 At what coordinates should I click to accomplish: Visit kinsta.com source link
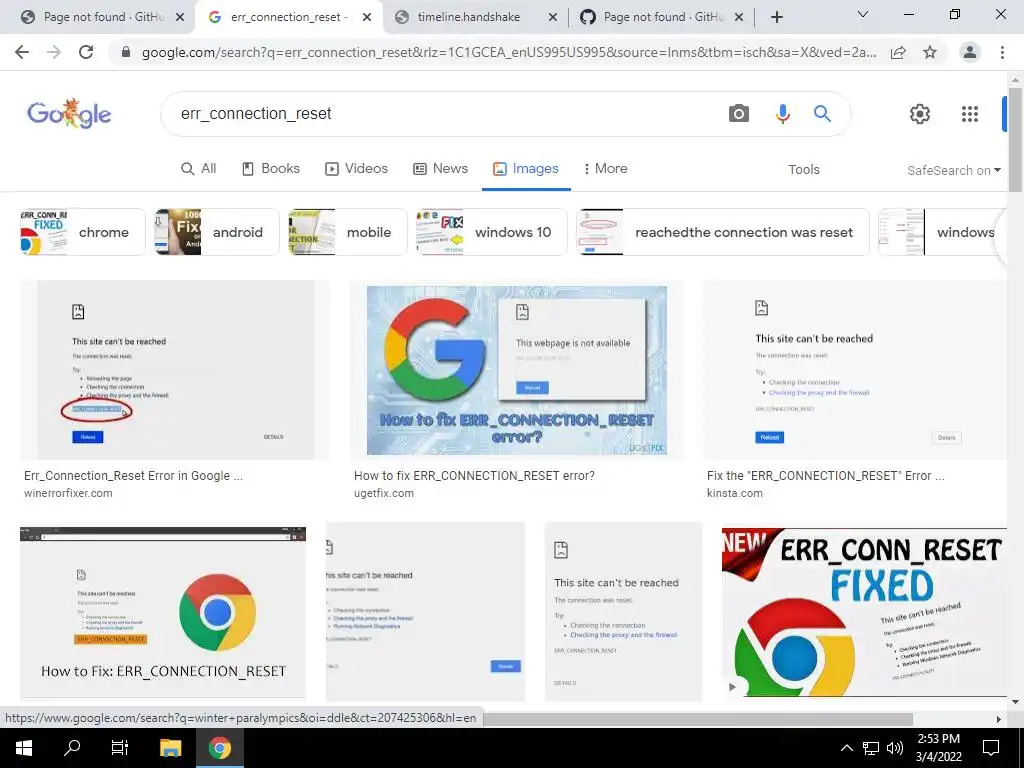coord(734,493)
